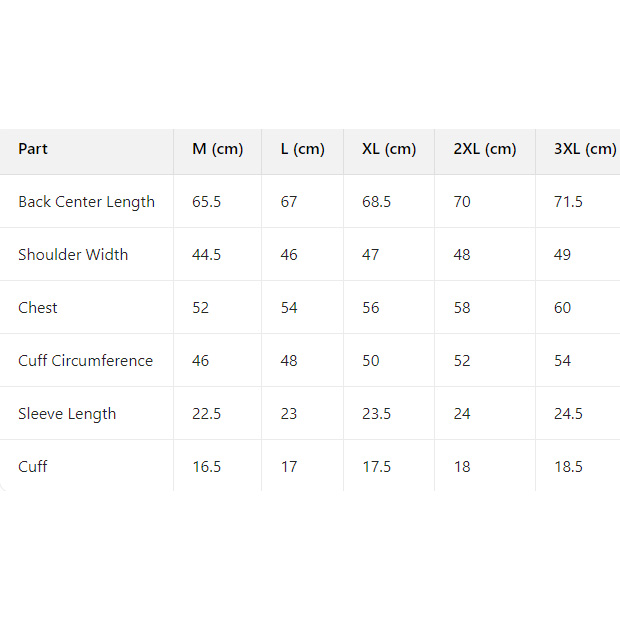Click the 2XL Cuff Circumference value 52
620x620 pixels.
(462, 361)
